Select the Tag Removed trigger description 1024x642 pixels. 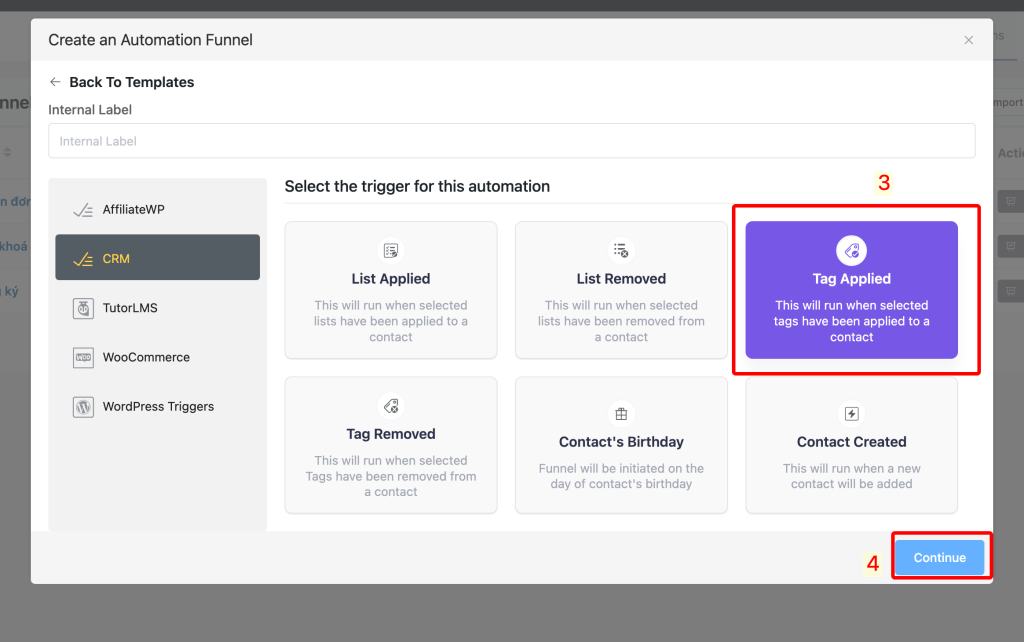[391, 476]
